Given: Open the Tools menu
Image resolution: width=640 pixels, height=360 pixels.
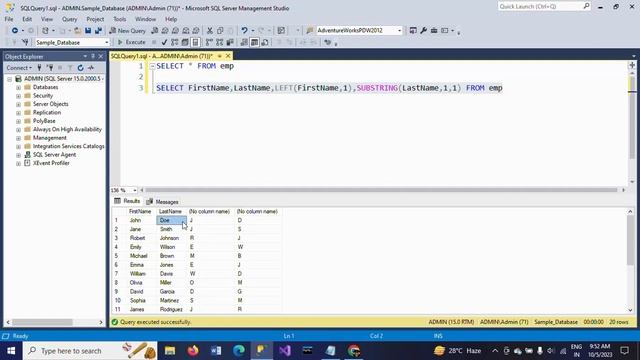Looking at the screenshot, I should pyautogui.click(x=120, y=19).
